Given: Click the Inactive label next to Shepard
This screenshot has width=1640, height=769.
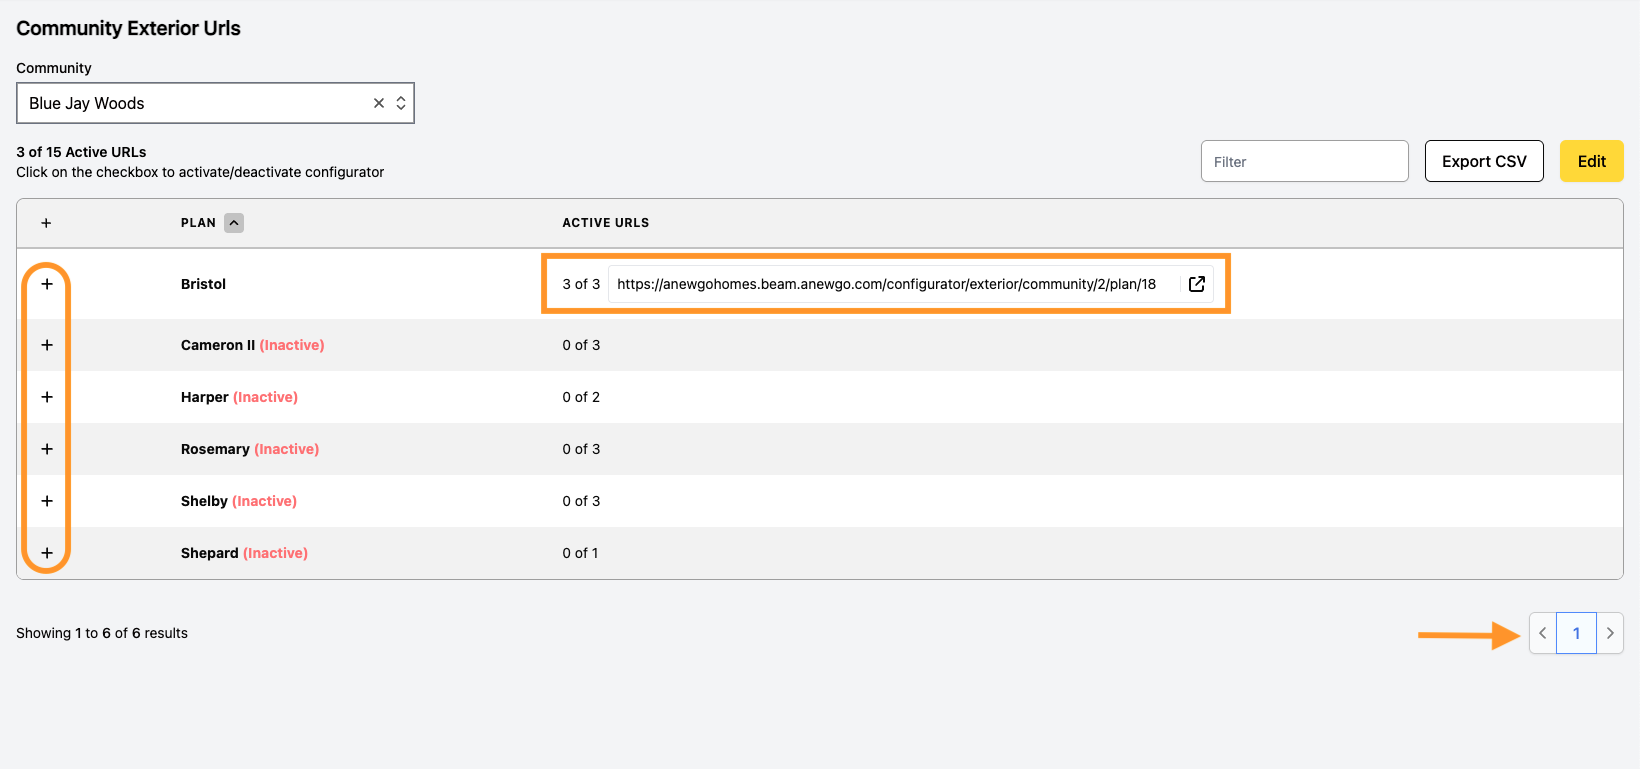Looking at the screenshot, I should (x=275, y=553).
